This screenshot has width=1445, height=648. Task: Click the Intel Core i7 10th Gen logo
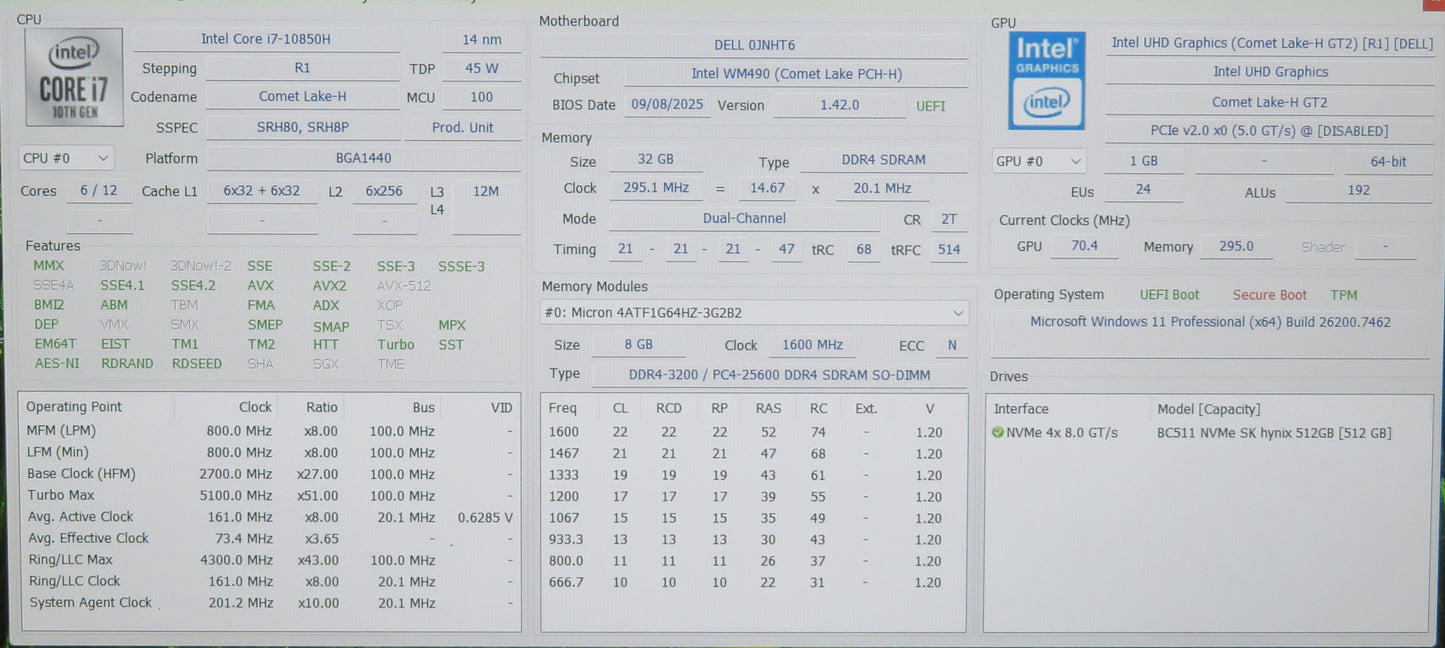coord(73,77)
